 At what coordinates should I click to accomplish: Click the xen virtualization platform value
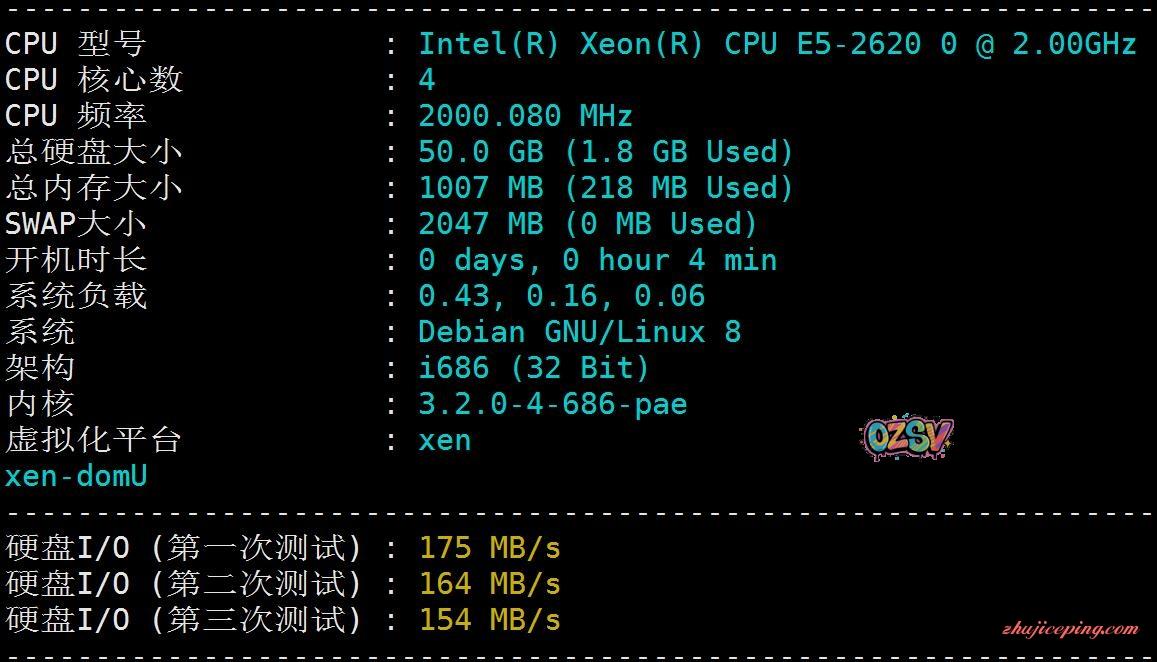pyautogui.click(x=444, y=440)
